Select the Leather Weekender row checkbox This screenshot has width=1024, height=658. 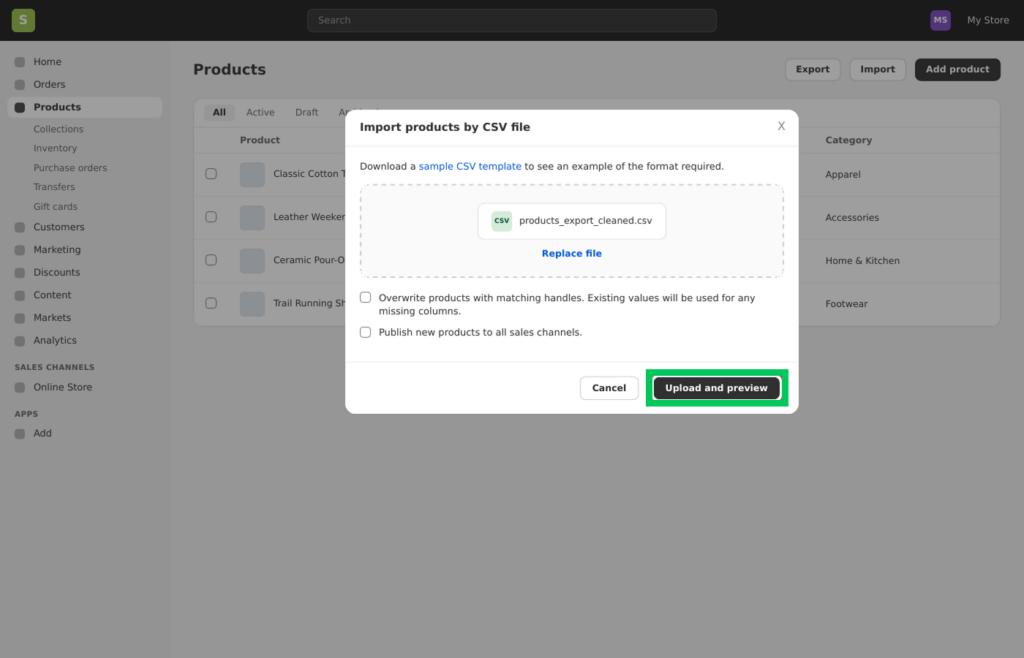tap(211, 217)
